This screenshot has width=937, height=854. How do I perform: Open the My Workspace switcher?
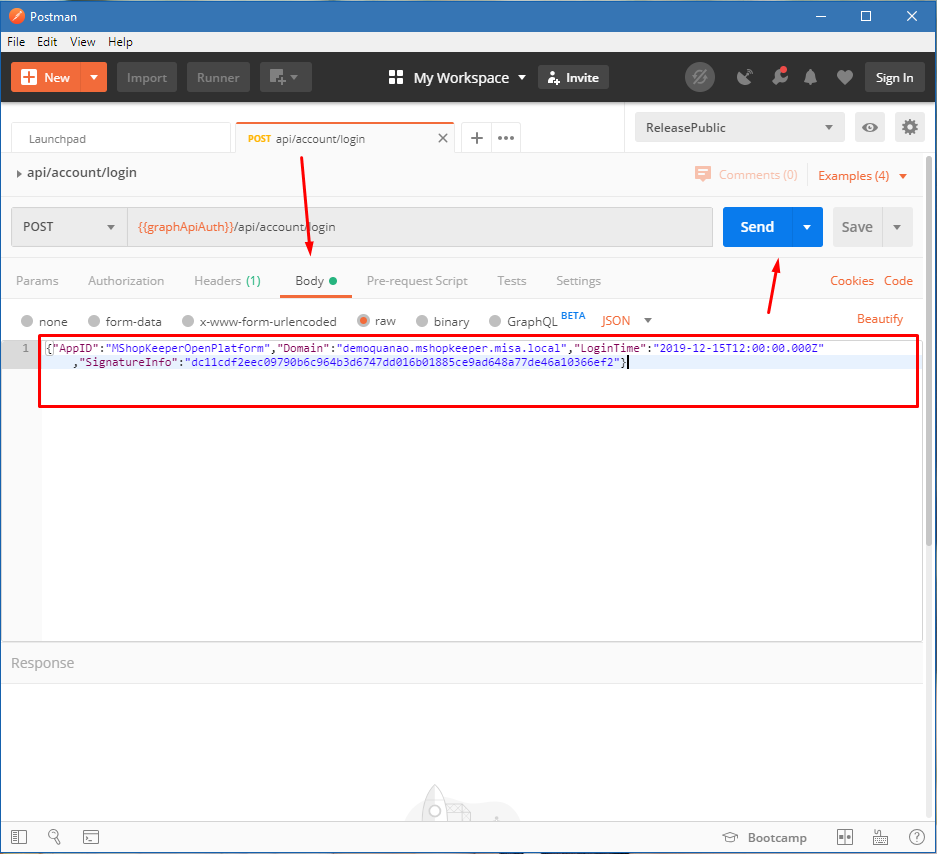(457, 78)
